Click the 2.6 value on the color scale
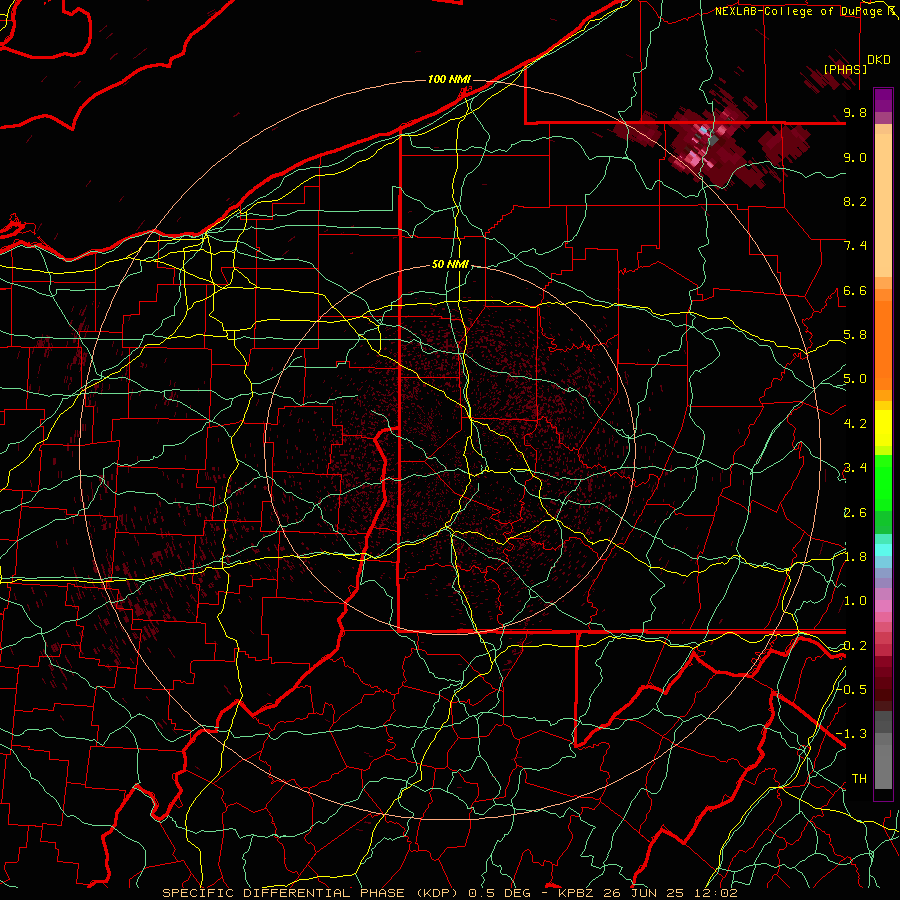The width and height of the screenshot is (900, 900). [x=855, y=513]
